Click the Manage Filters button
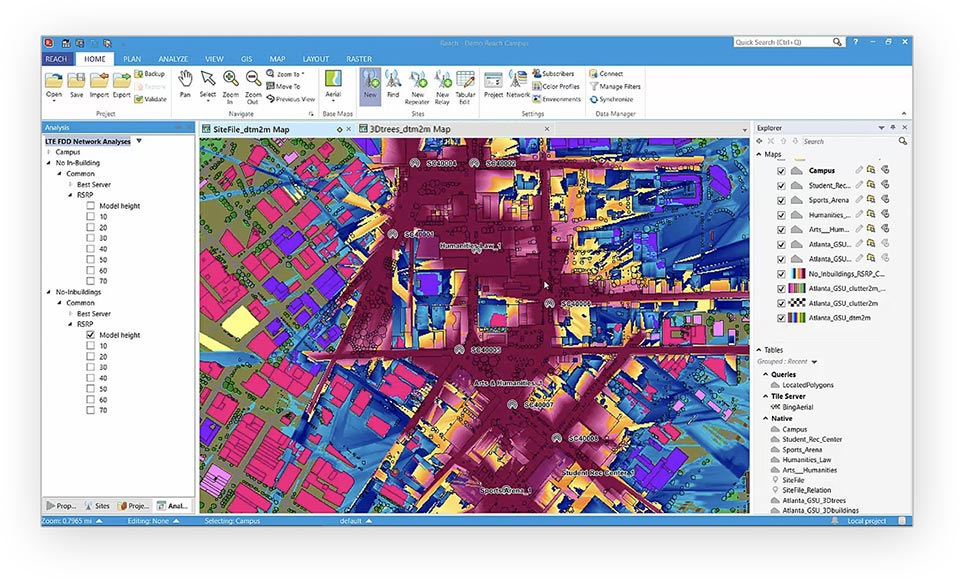The height and width of the screenshot is (579, 960). (615, 86)
